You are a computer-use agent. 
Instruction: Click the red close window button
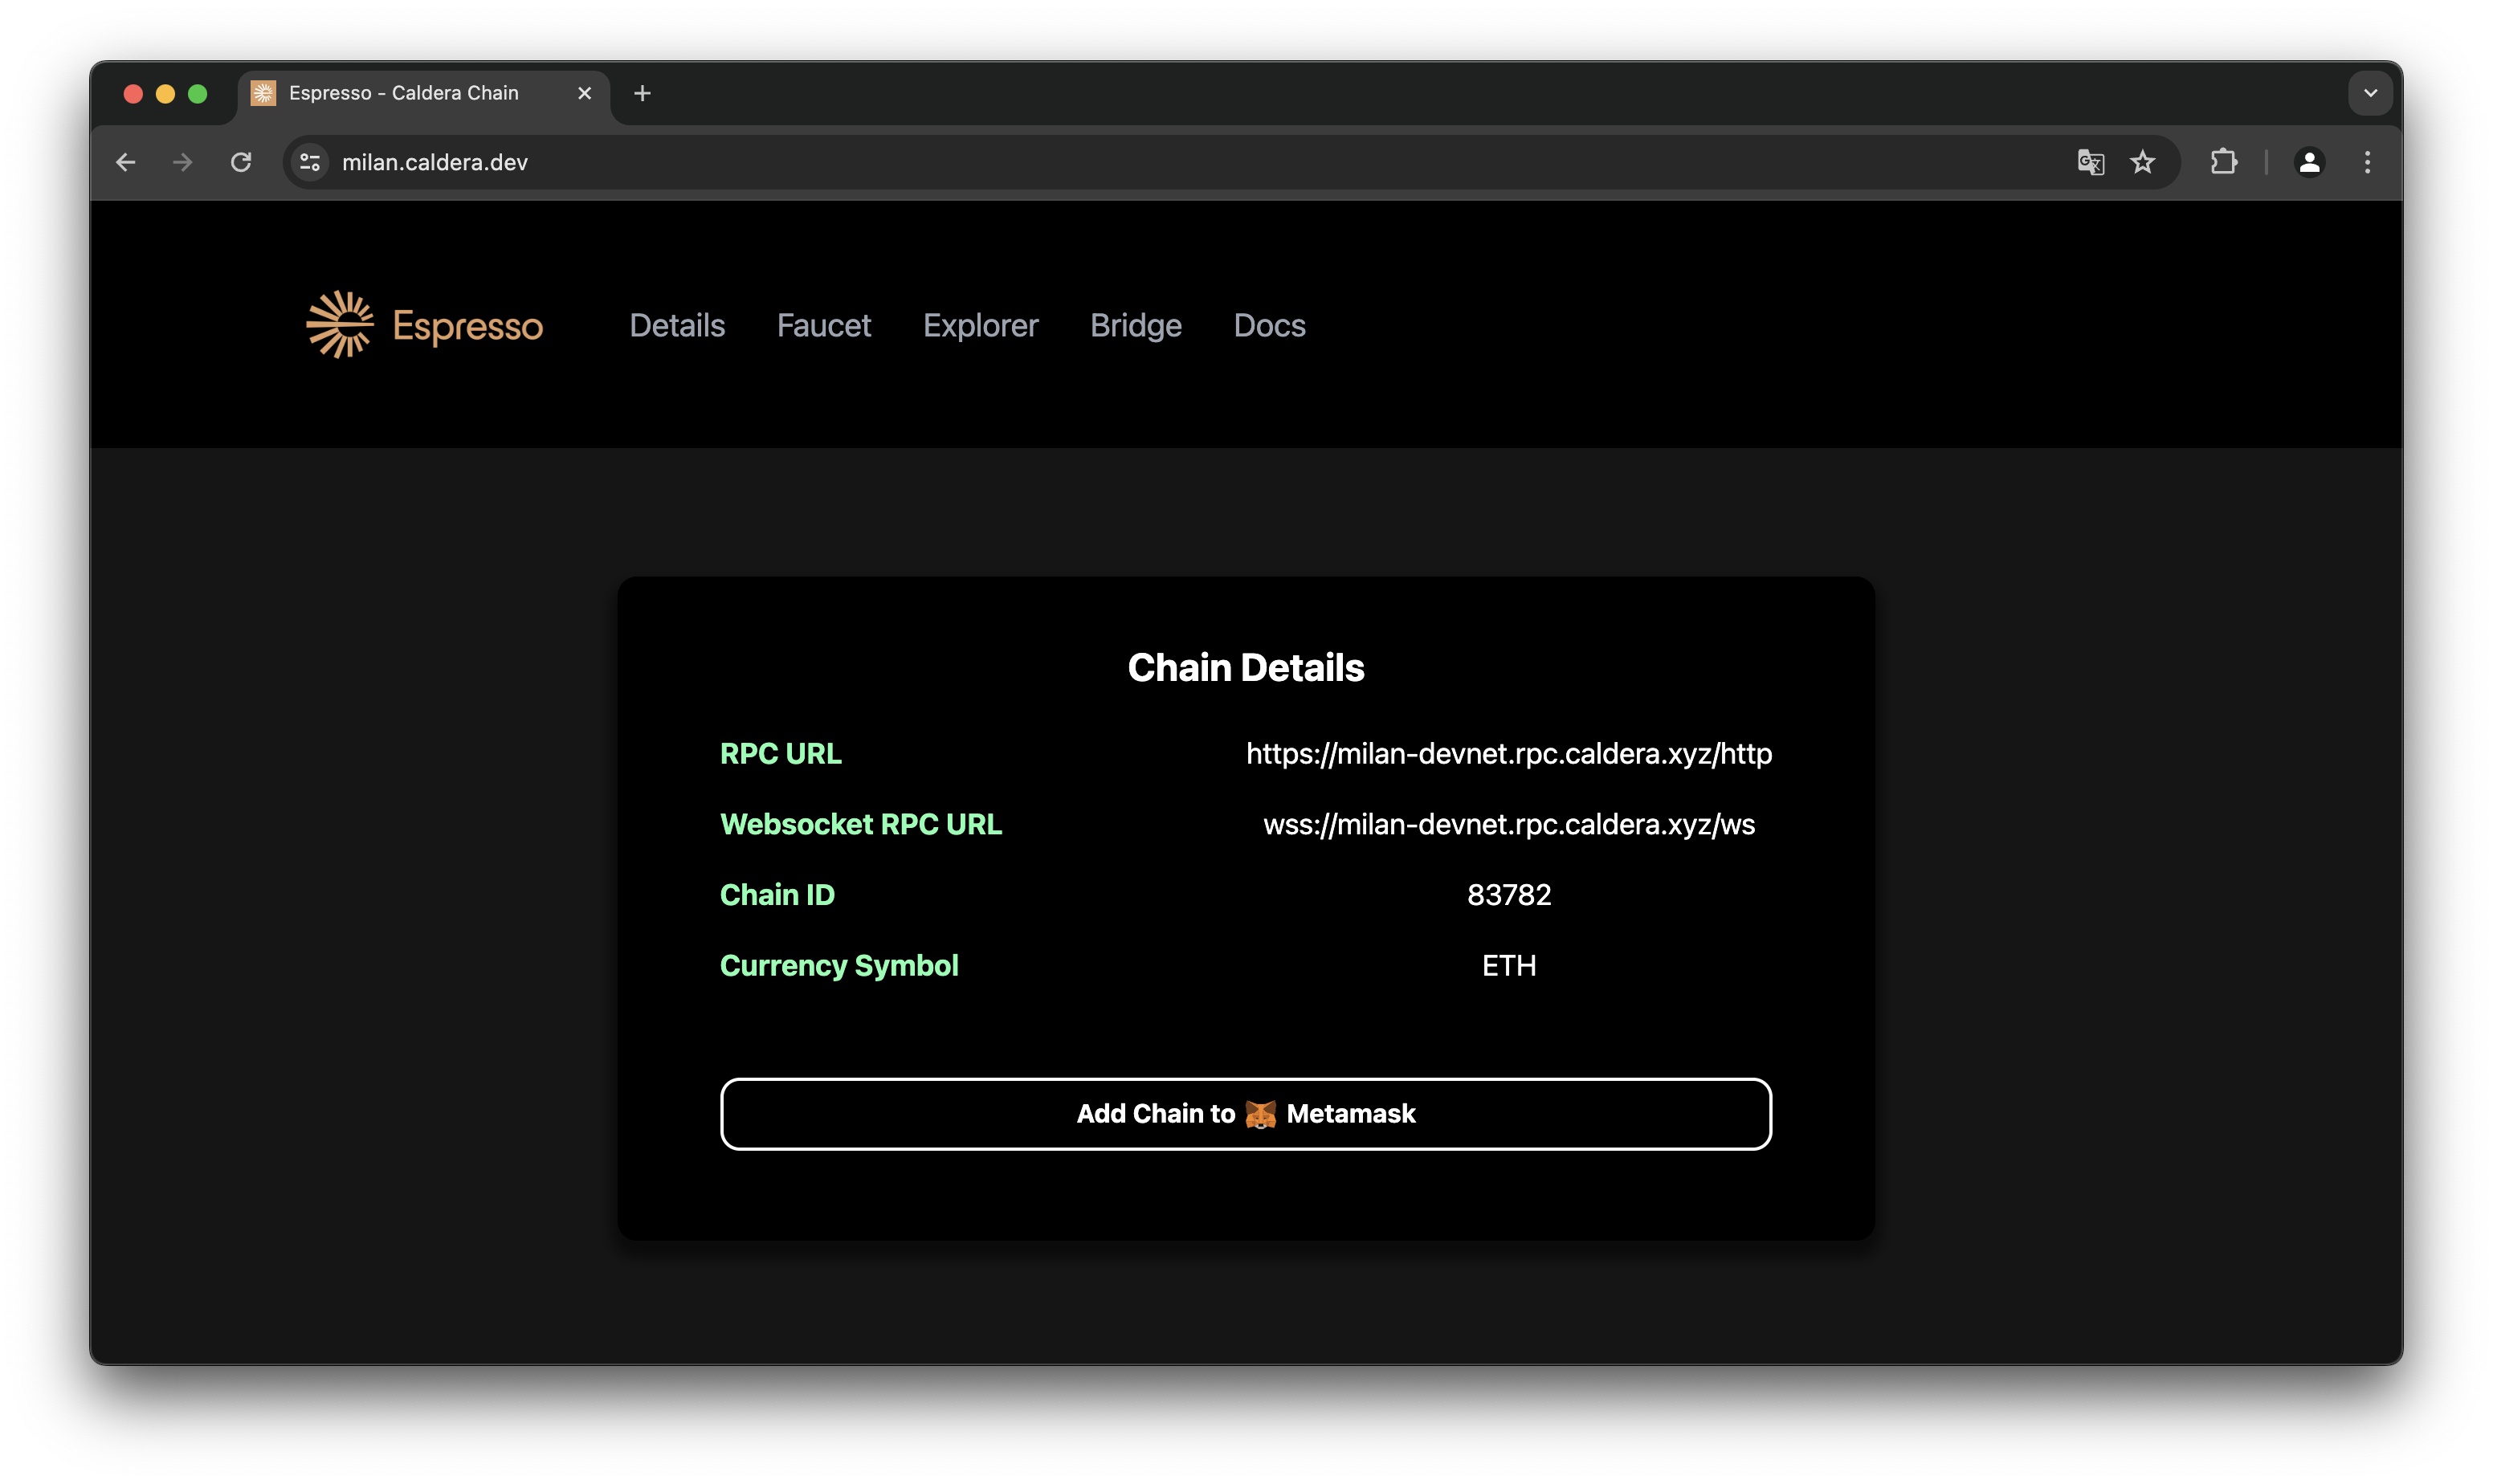(133, 93)
